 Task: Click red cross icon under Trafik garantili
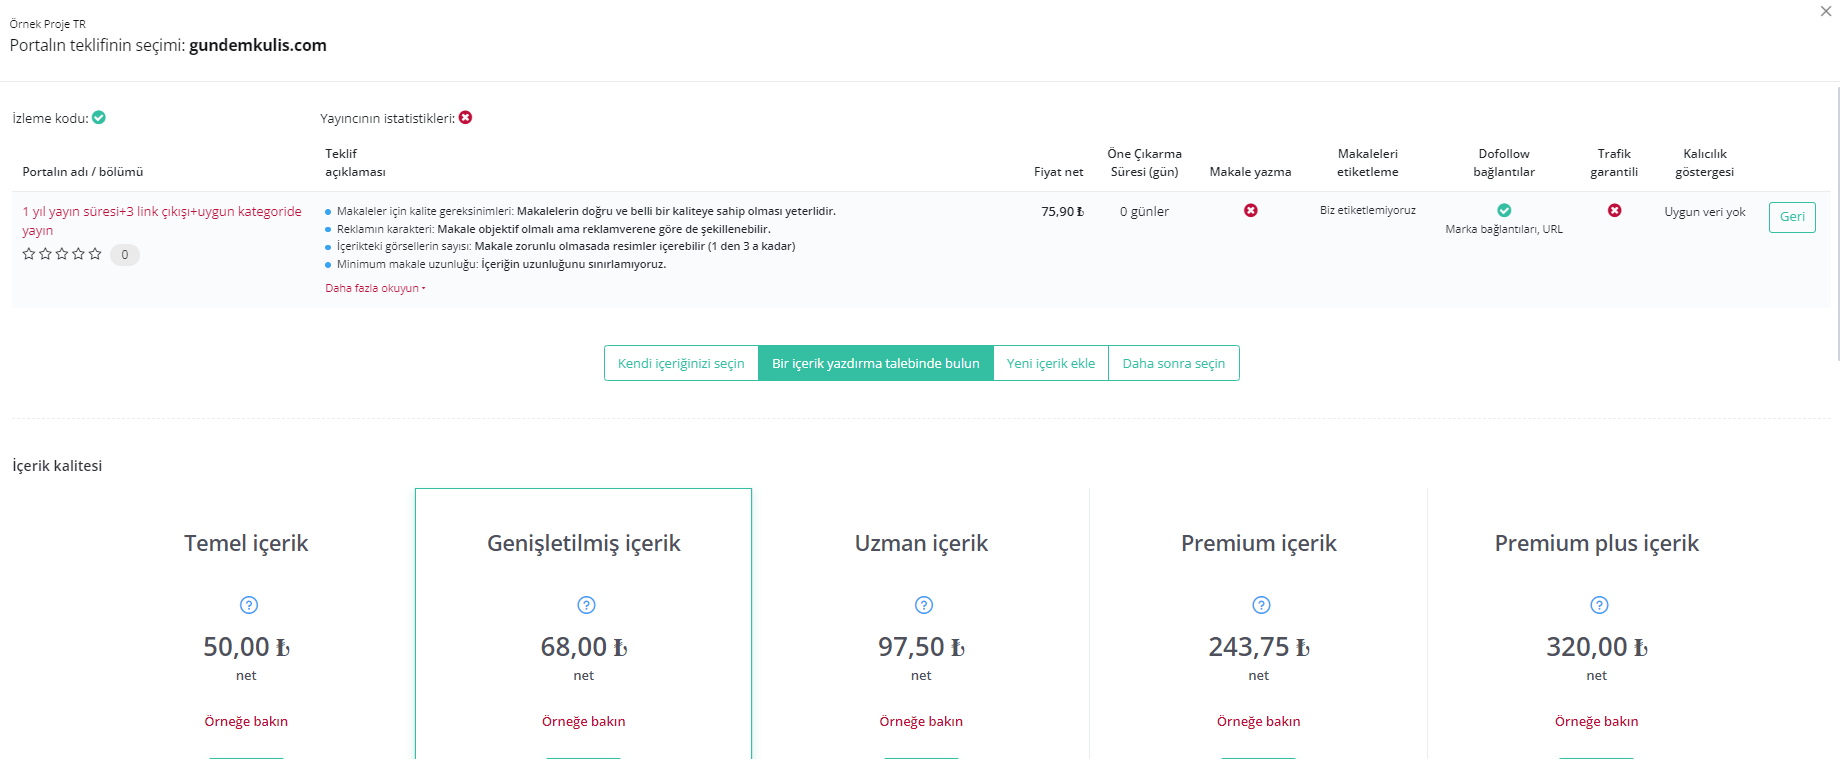(x=1614, y=210)
